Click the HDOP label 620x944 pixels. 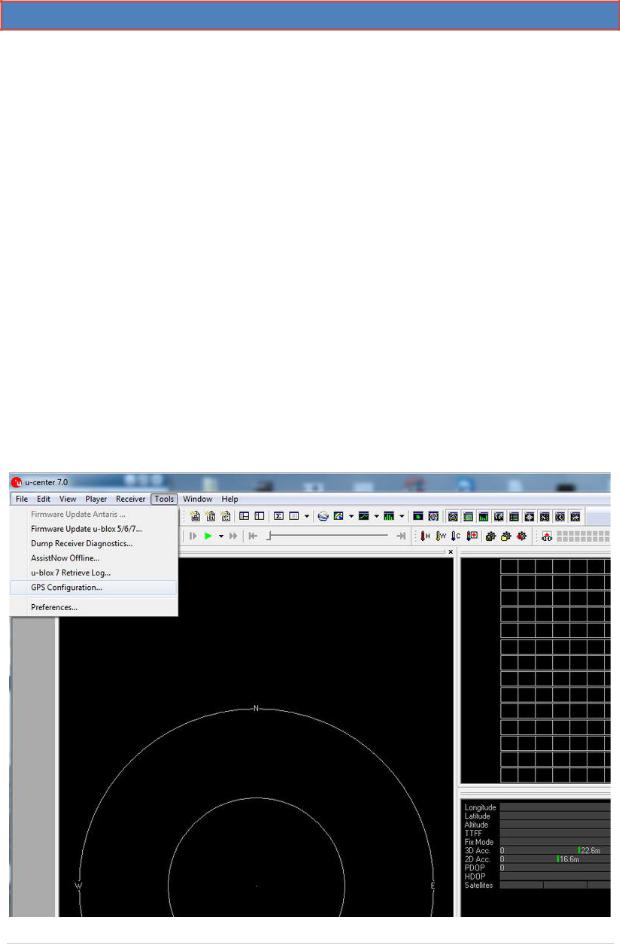click(474, 877)
